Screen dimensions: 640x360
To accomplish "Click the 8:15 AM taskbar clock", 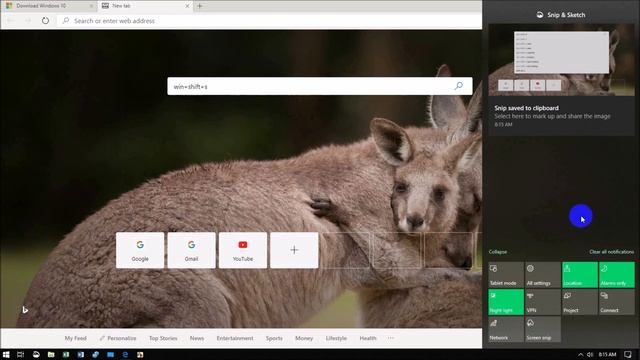I will pyautogui.click(x=607, y=354).
